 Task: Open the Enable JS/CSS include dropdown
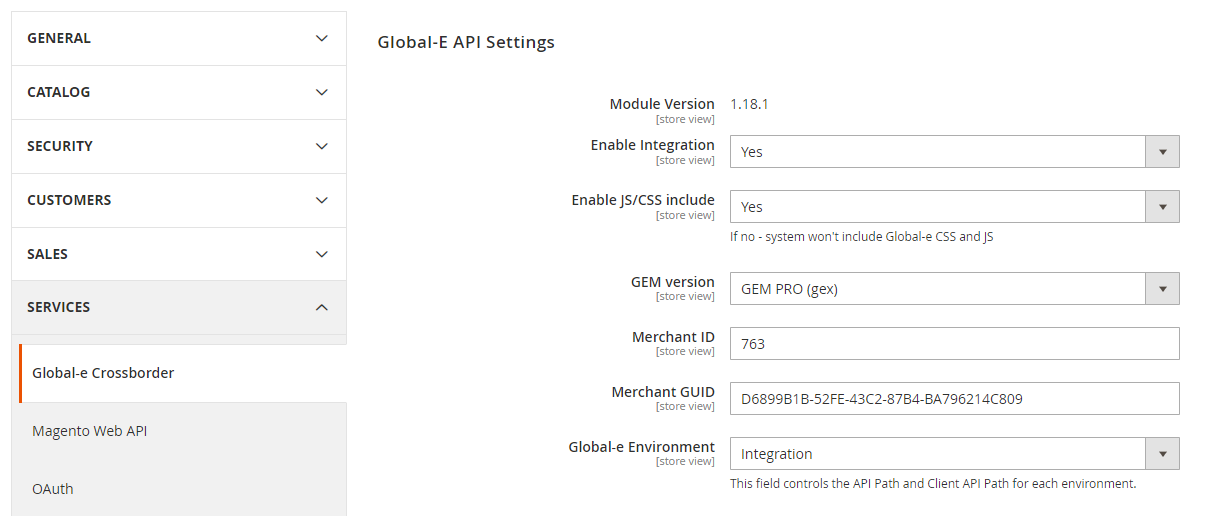pyautogui.click(x=954, y=207)
